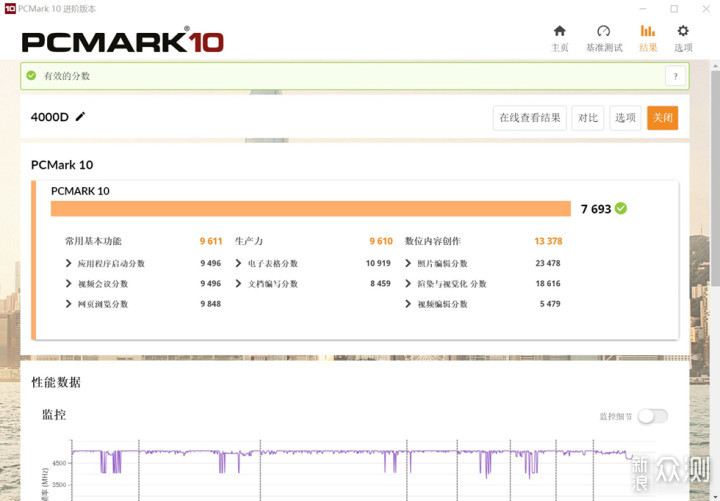Screen dimensions: 720x501
Task: Click the 视频编辑 score value 5 479
Action: [550, 304]
